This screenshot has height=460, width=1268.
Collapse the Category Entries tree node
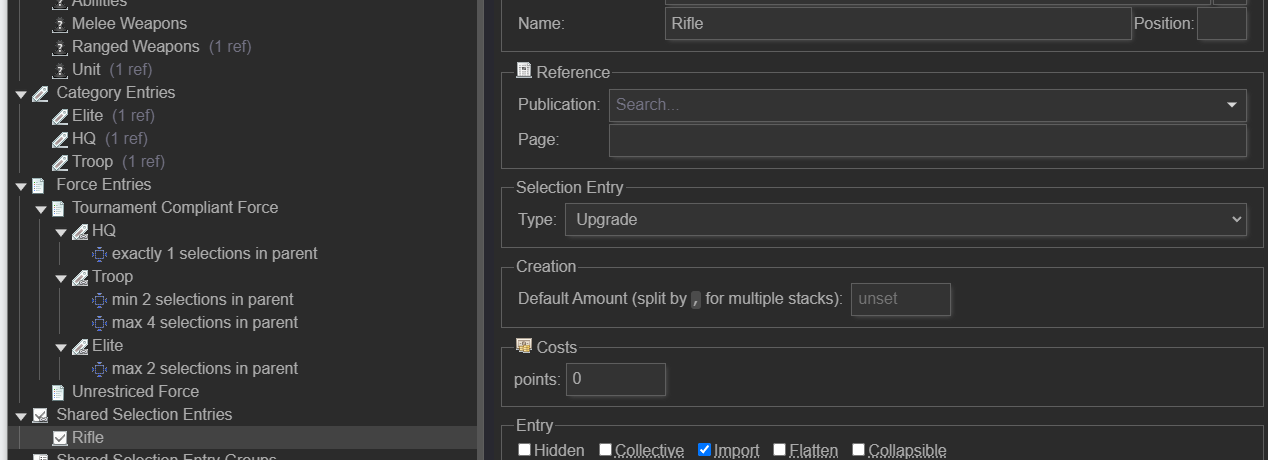coord(21,94)
